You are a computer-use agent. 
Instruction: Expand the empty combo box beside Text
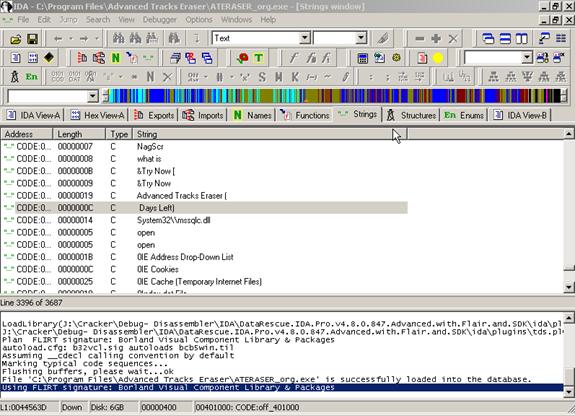[361, 38]
